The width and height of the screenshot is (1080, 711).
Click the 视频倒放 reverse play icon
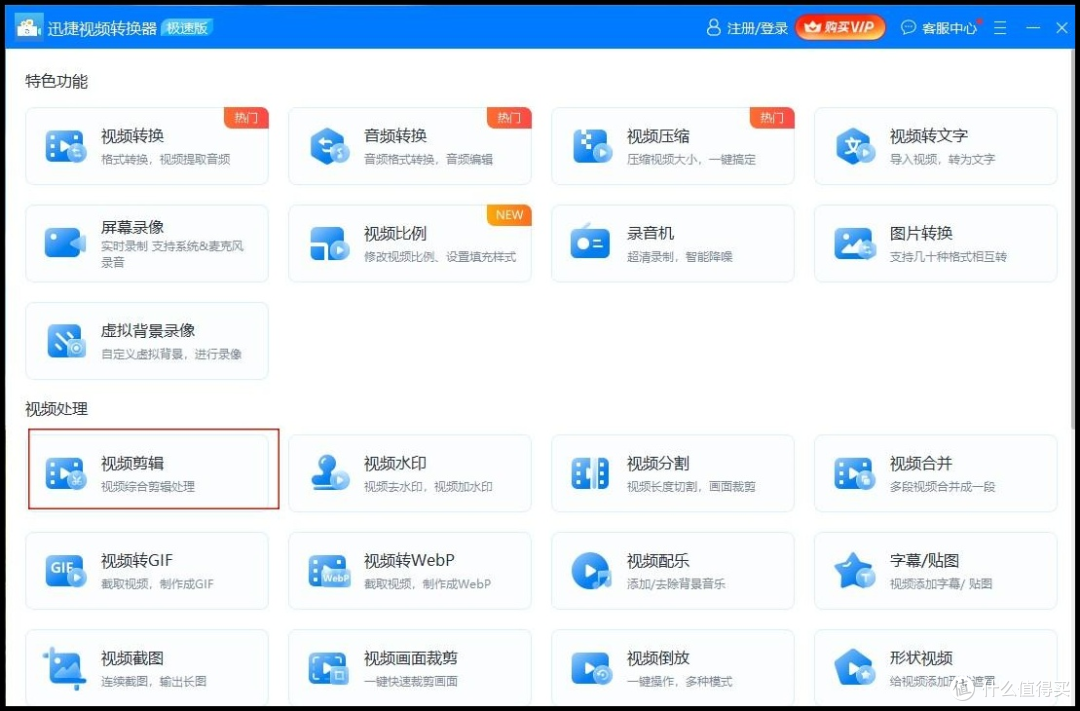click(x=592, y=668)
